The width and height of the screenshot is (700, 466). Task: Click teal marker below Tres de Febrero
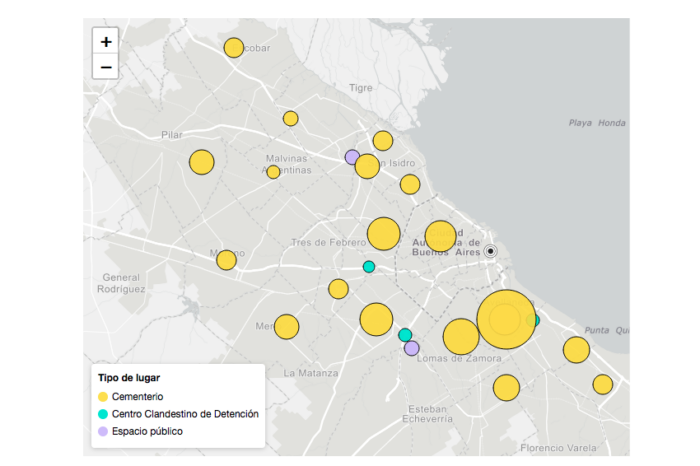pyautogui.click(x=369, y=266)
